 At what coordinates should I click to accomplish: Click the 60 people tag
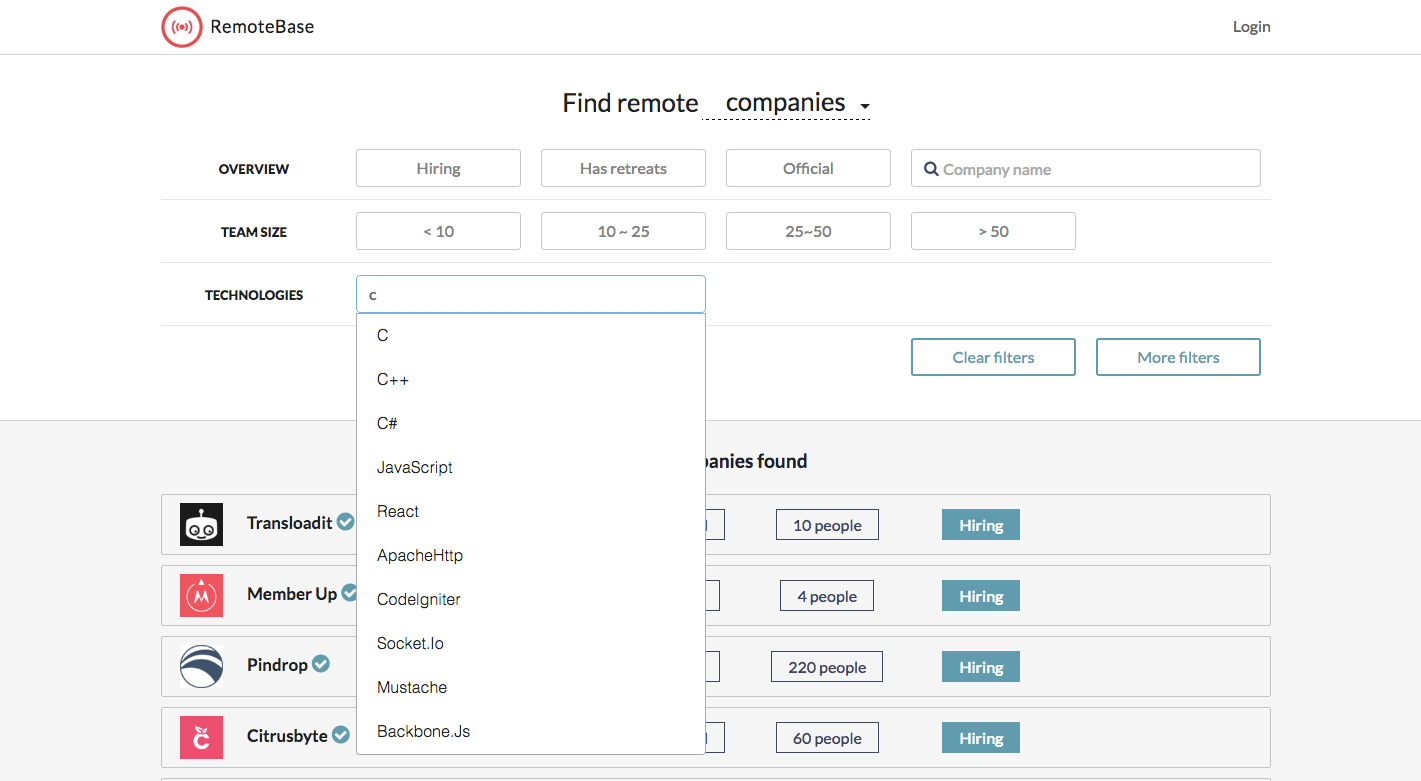[x=827, y=738]
